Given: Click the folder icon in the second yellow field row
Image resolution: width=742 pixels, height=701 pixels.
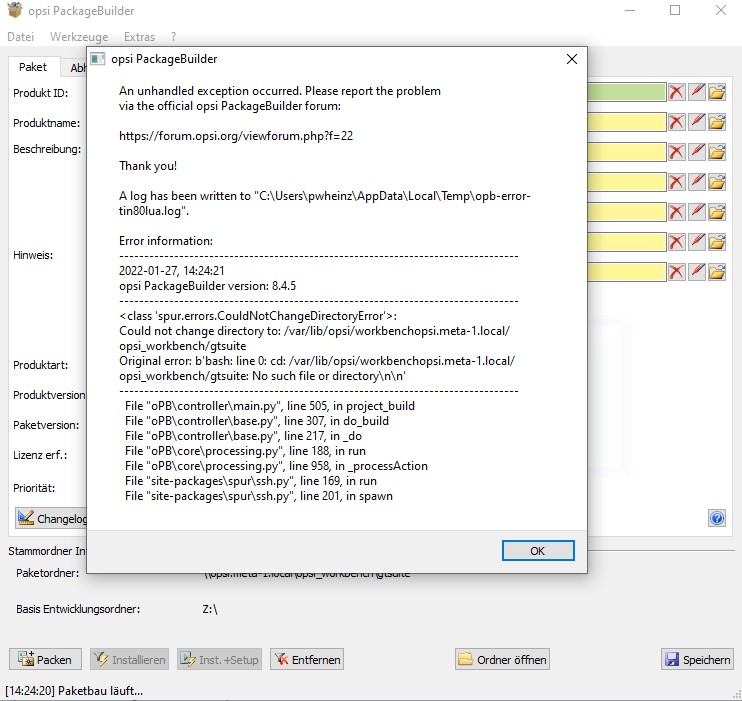Looking at the screenshot, I should click(717, 152).
